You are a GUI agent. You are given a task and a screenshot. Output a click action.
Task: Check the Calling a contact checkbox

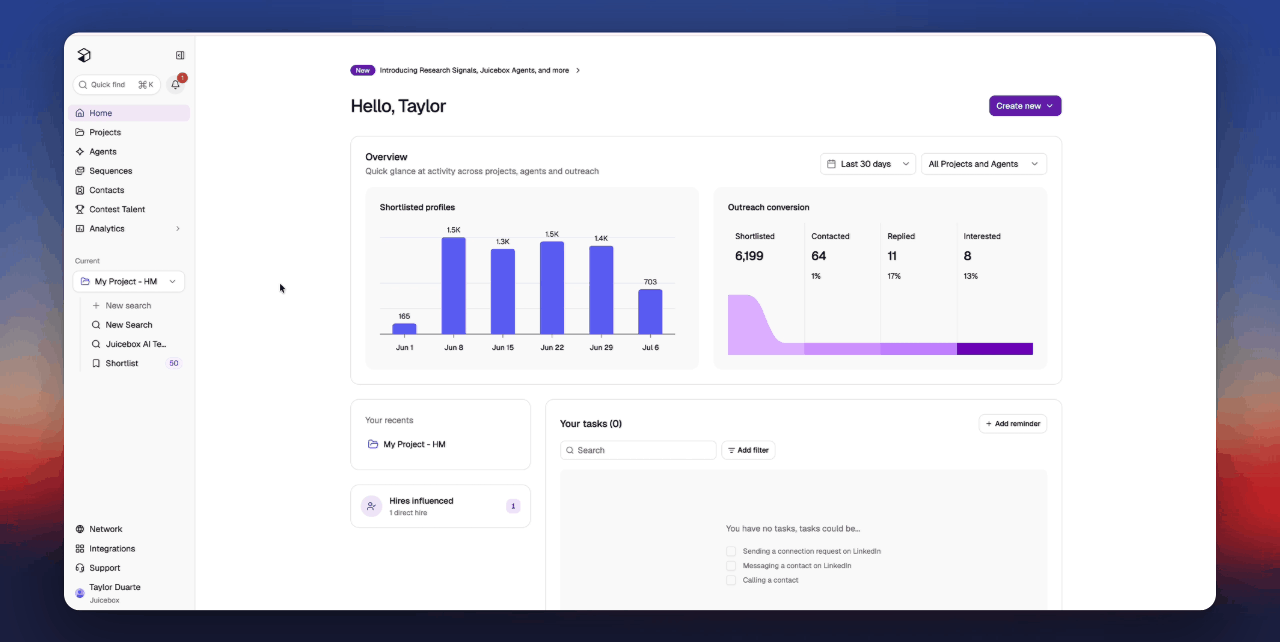click(731, 580)
